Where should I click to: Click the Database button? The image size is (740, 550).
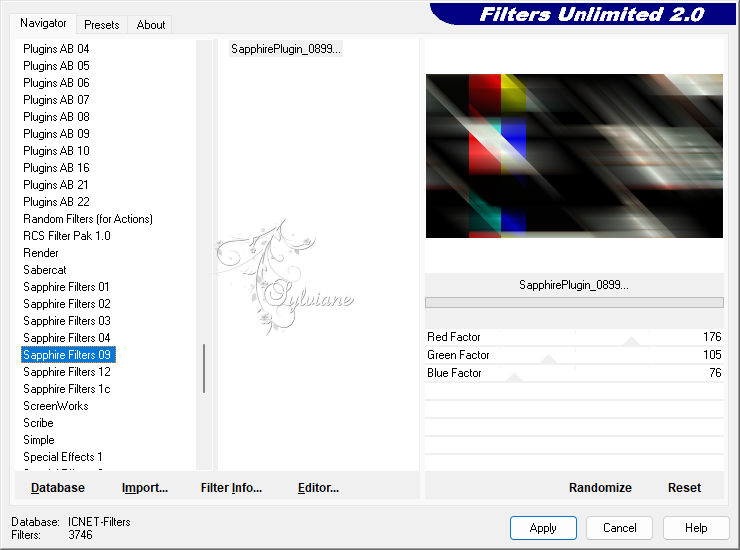pyautogui.click(x=58, y=488)
